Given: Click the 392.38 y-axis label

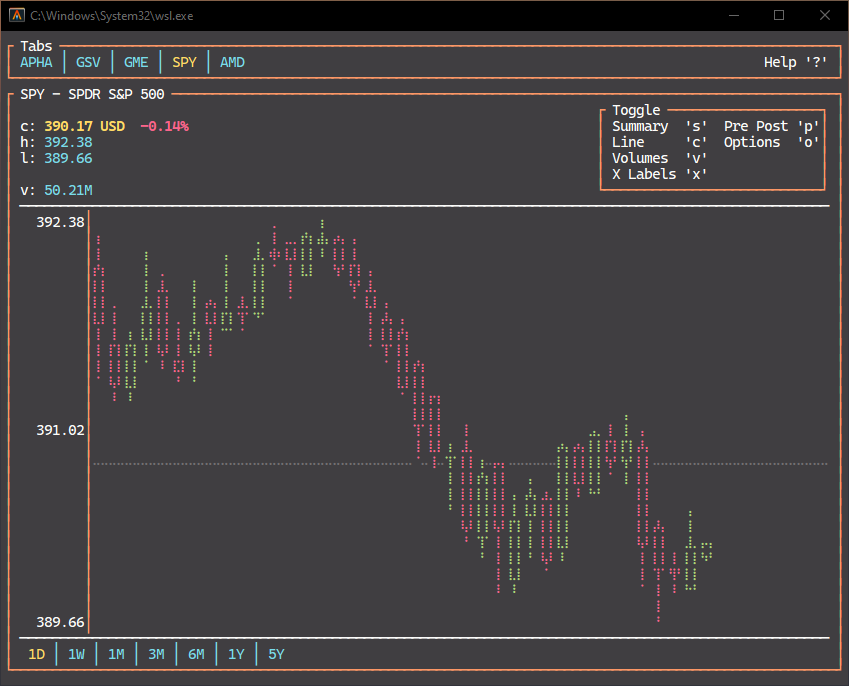Looking at the screenshot, I should click(x=60, y=222).
